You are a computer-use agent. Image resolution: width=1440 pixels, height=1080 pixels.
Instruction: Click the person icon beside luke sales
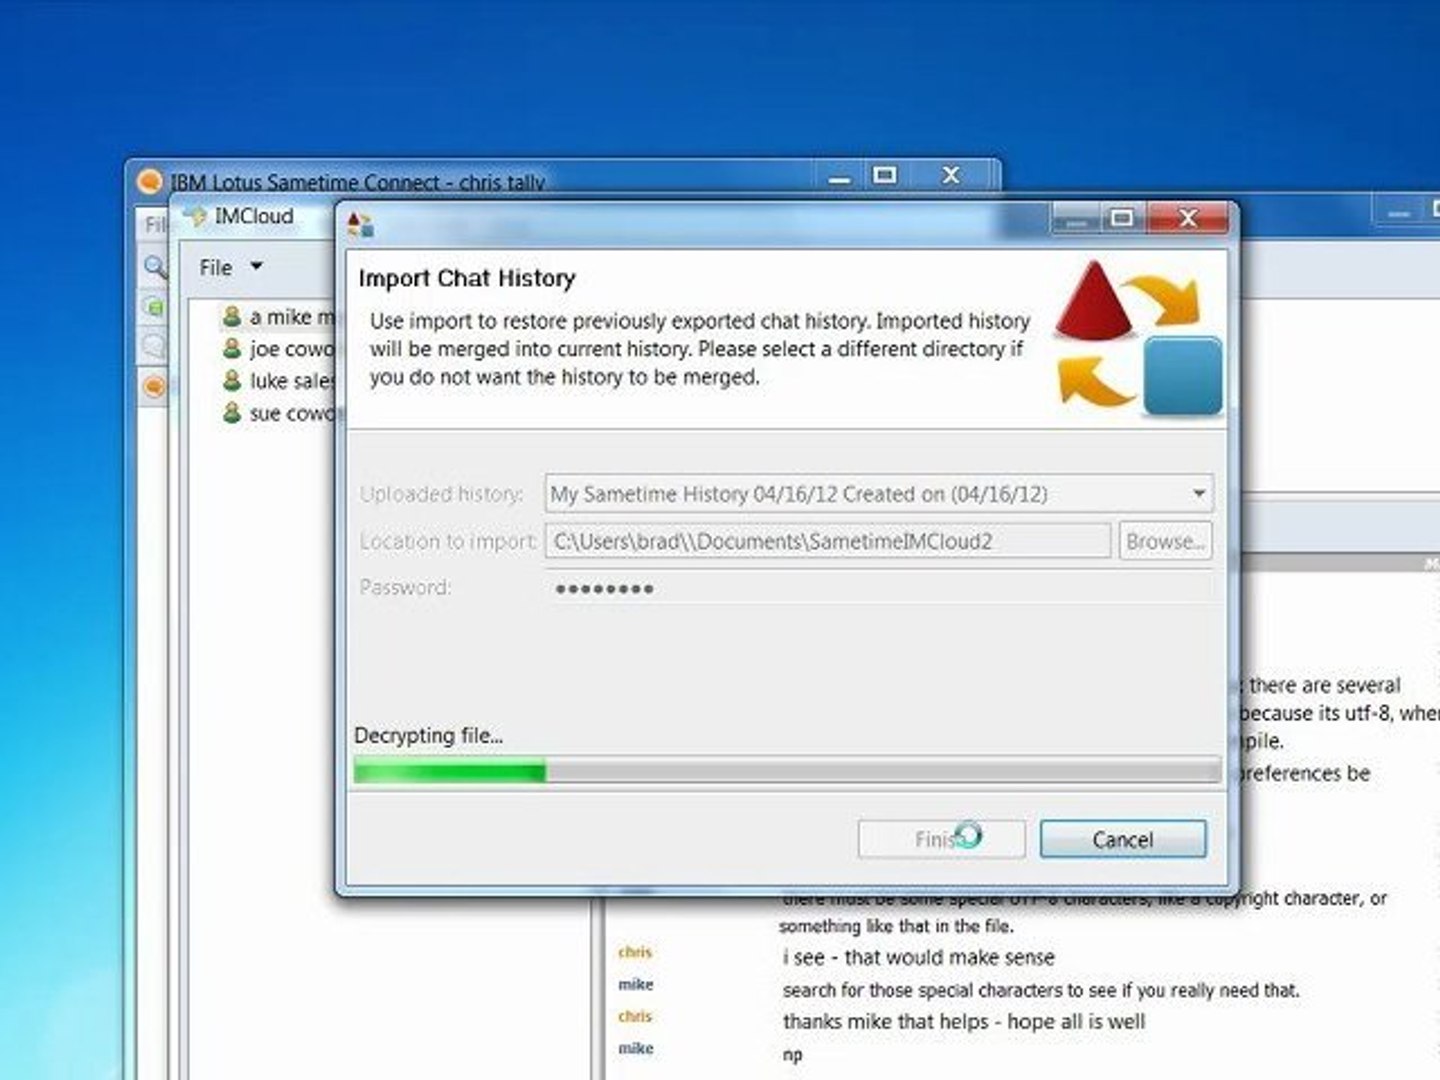(x=232, y=381)
